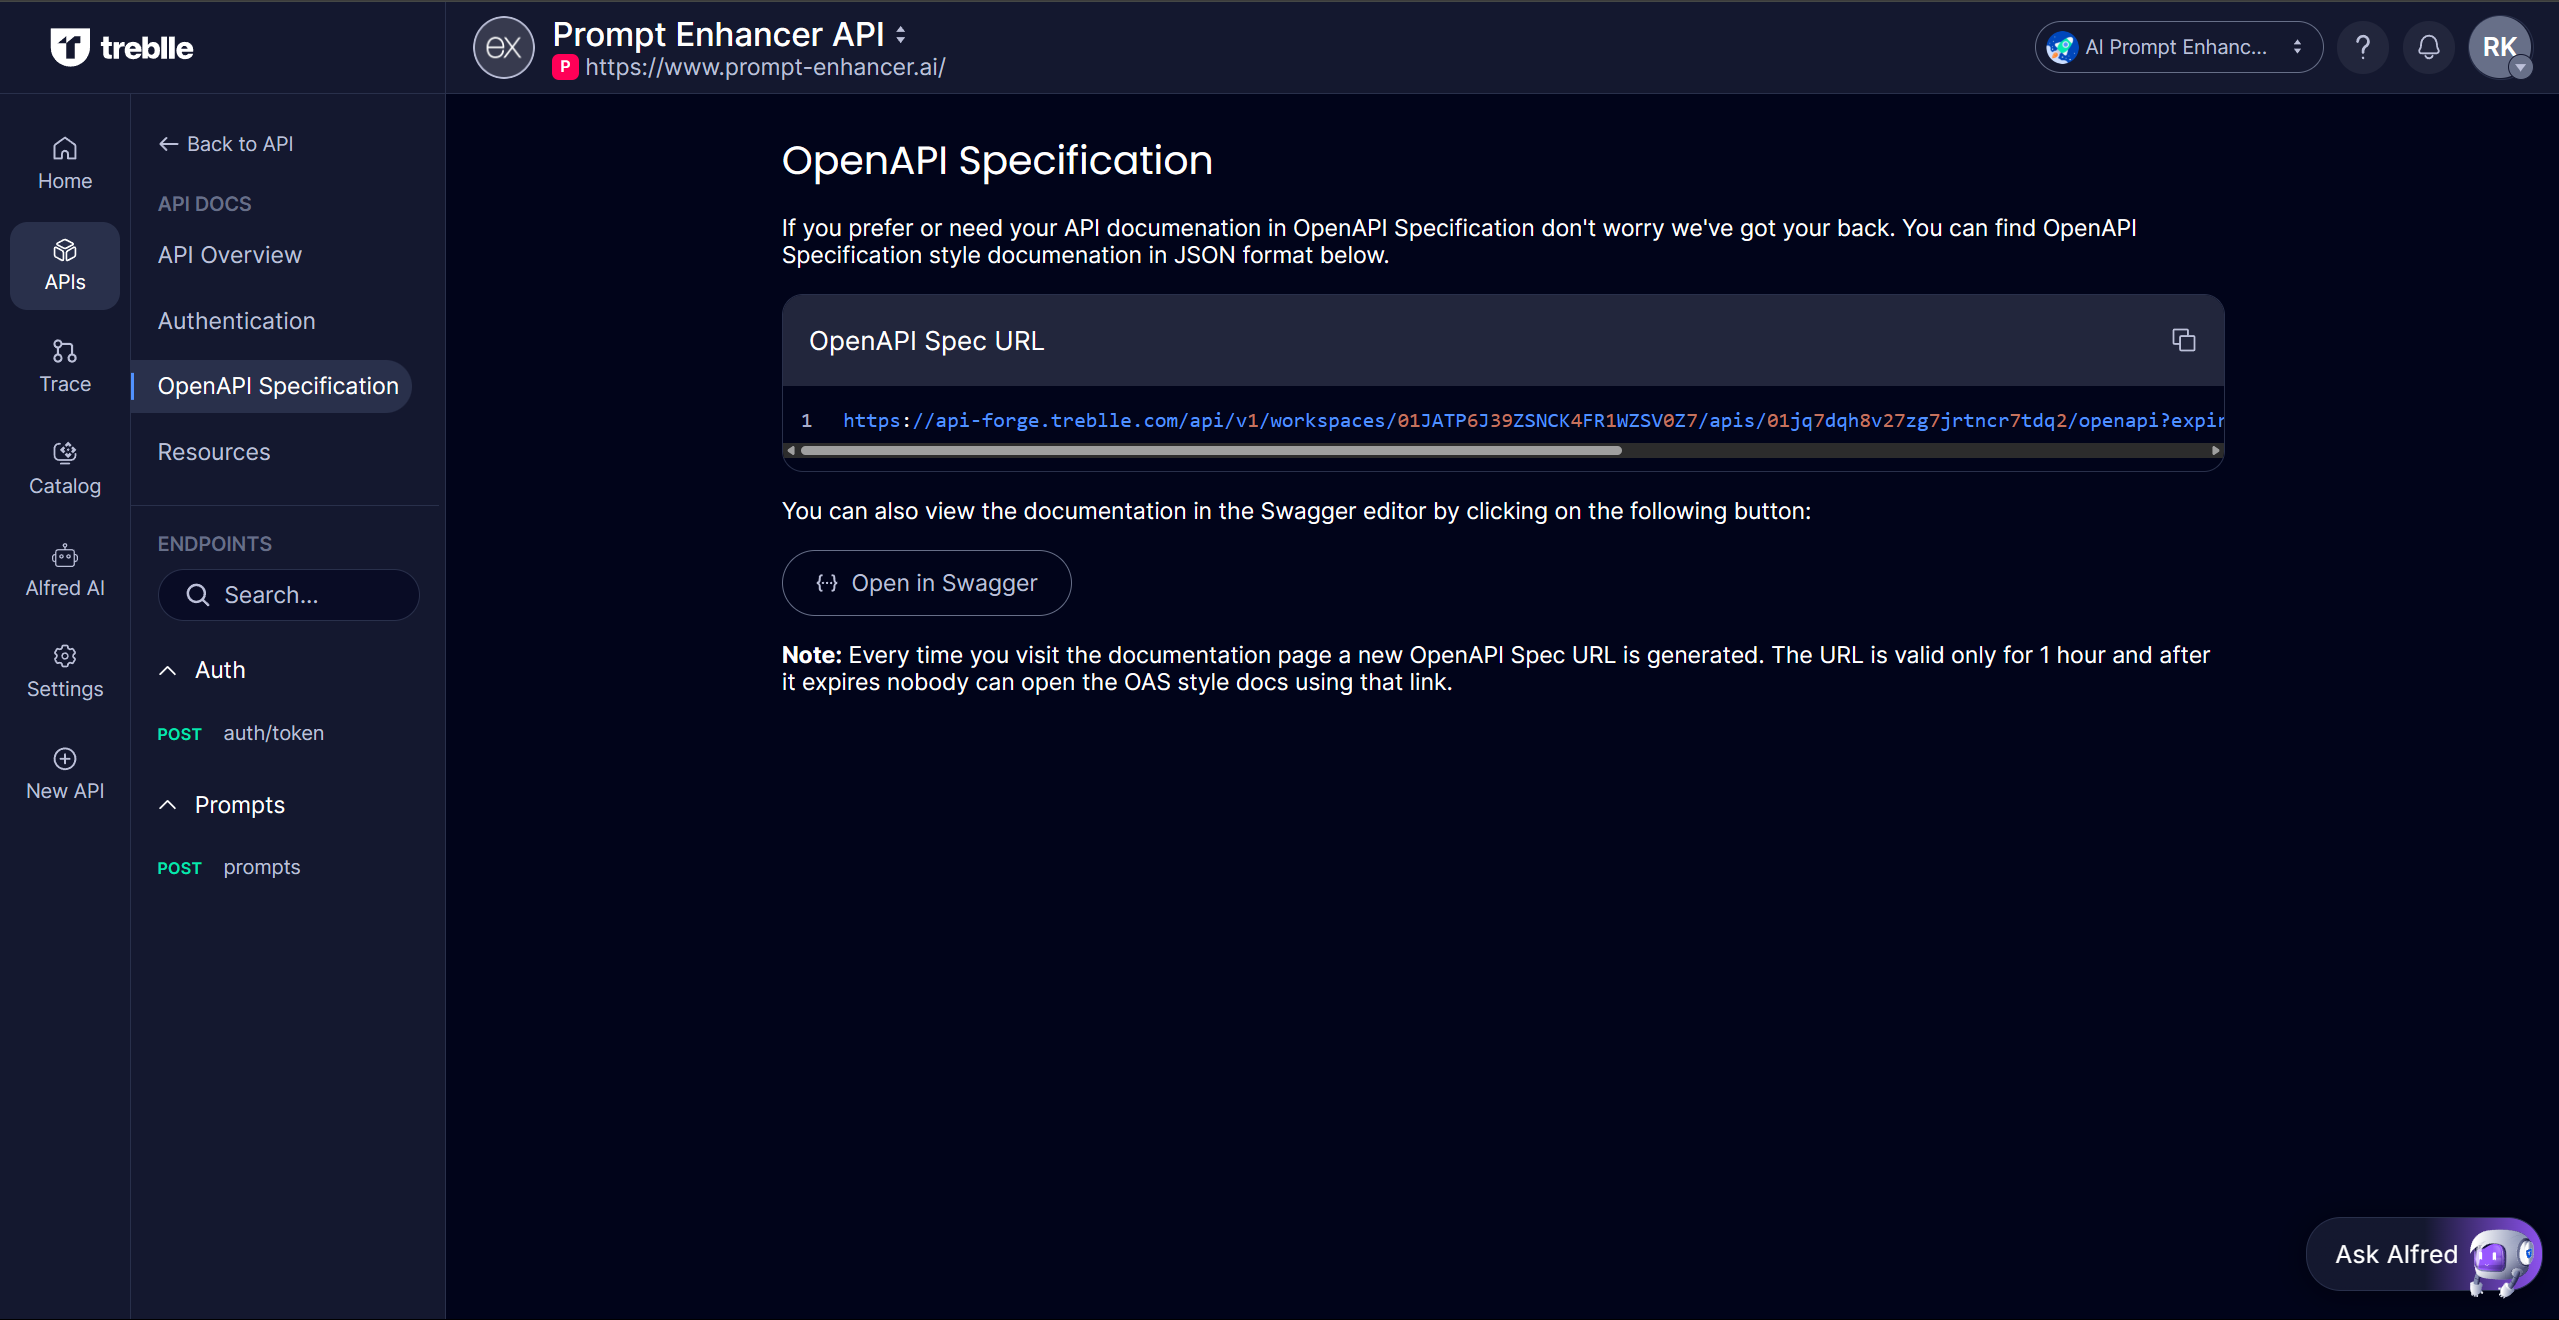Screen dimensions: 2559x1320
Task: Open notifications bell
Action: coord(2428,47)
